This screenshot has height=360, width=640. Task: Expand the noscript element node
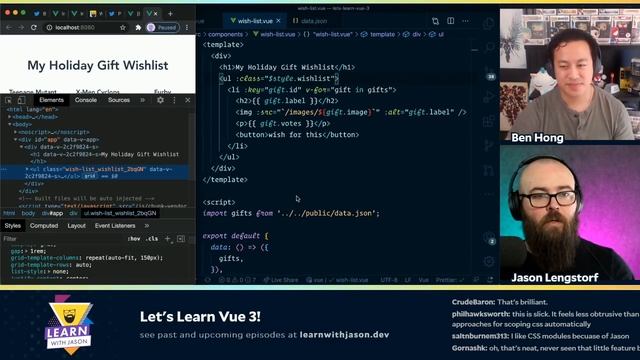tap(16, 132)
